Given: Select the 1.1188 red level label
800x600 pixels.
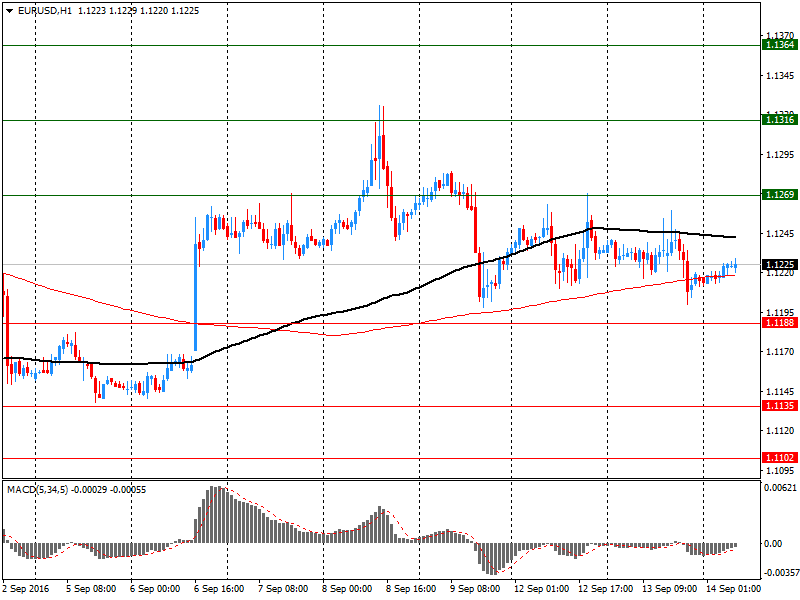Looking at the screenshot, I should (779, 323).
